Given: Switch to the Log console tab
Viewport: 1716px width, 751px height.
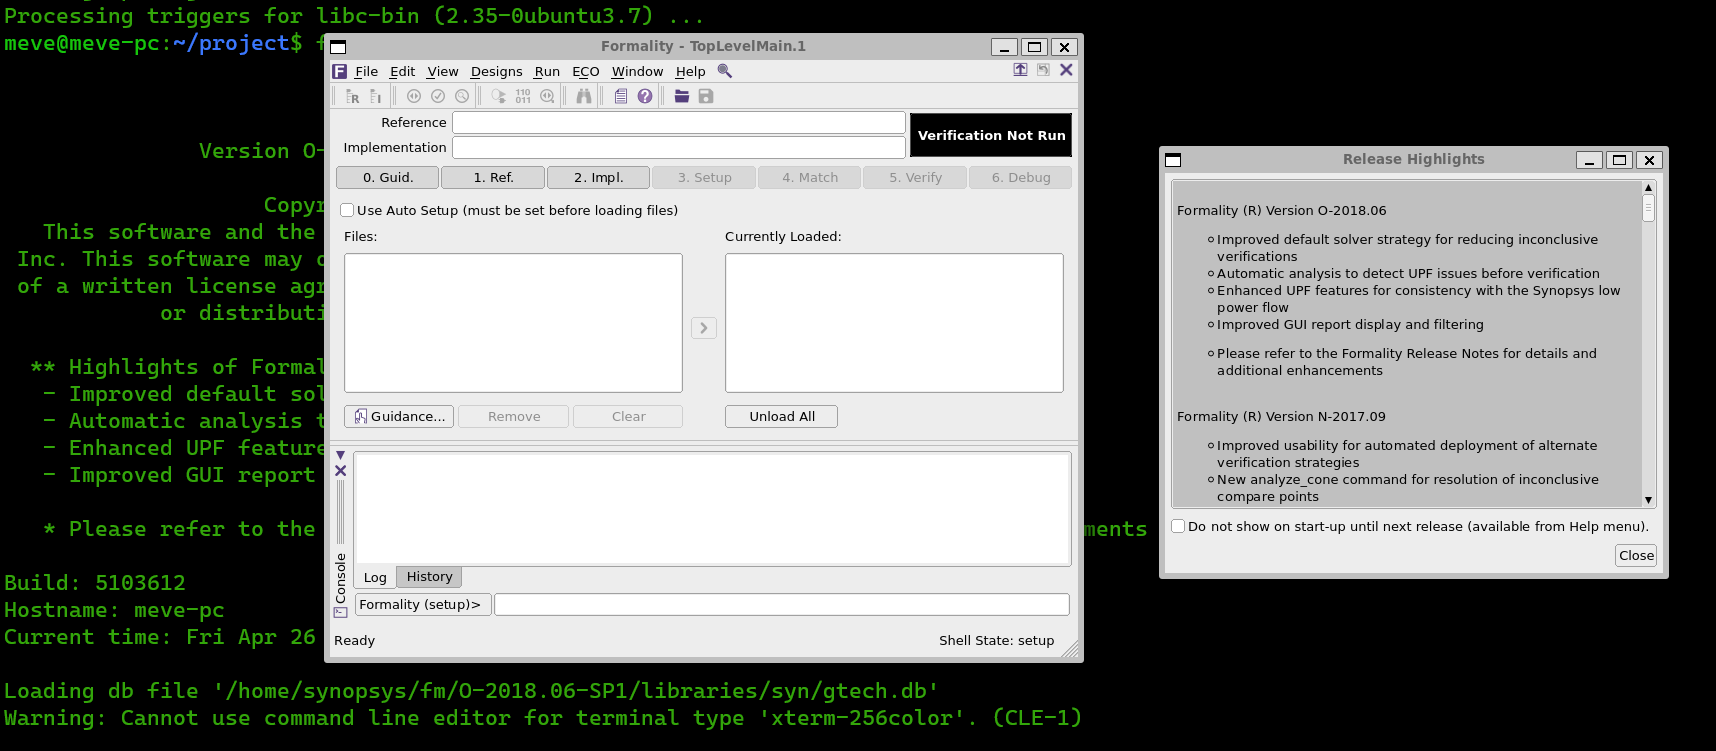Looking at the screenshot, I should pos(375,577).
